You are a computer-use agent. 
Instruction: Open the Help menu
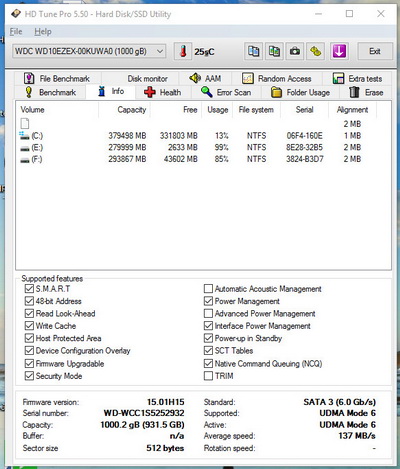tap(43, 32)
